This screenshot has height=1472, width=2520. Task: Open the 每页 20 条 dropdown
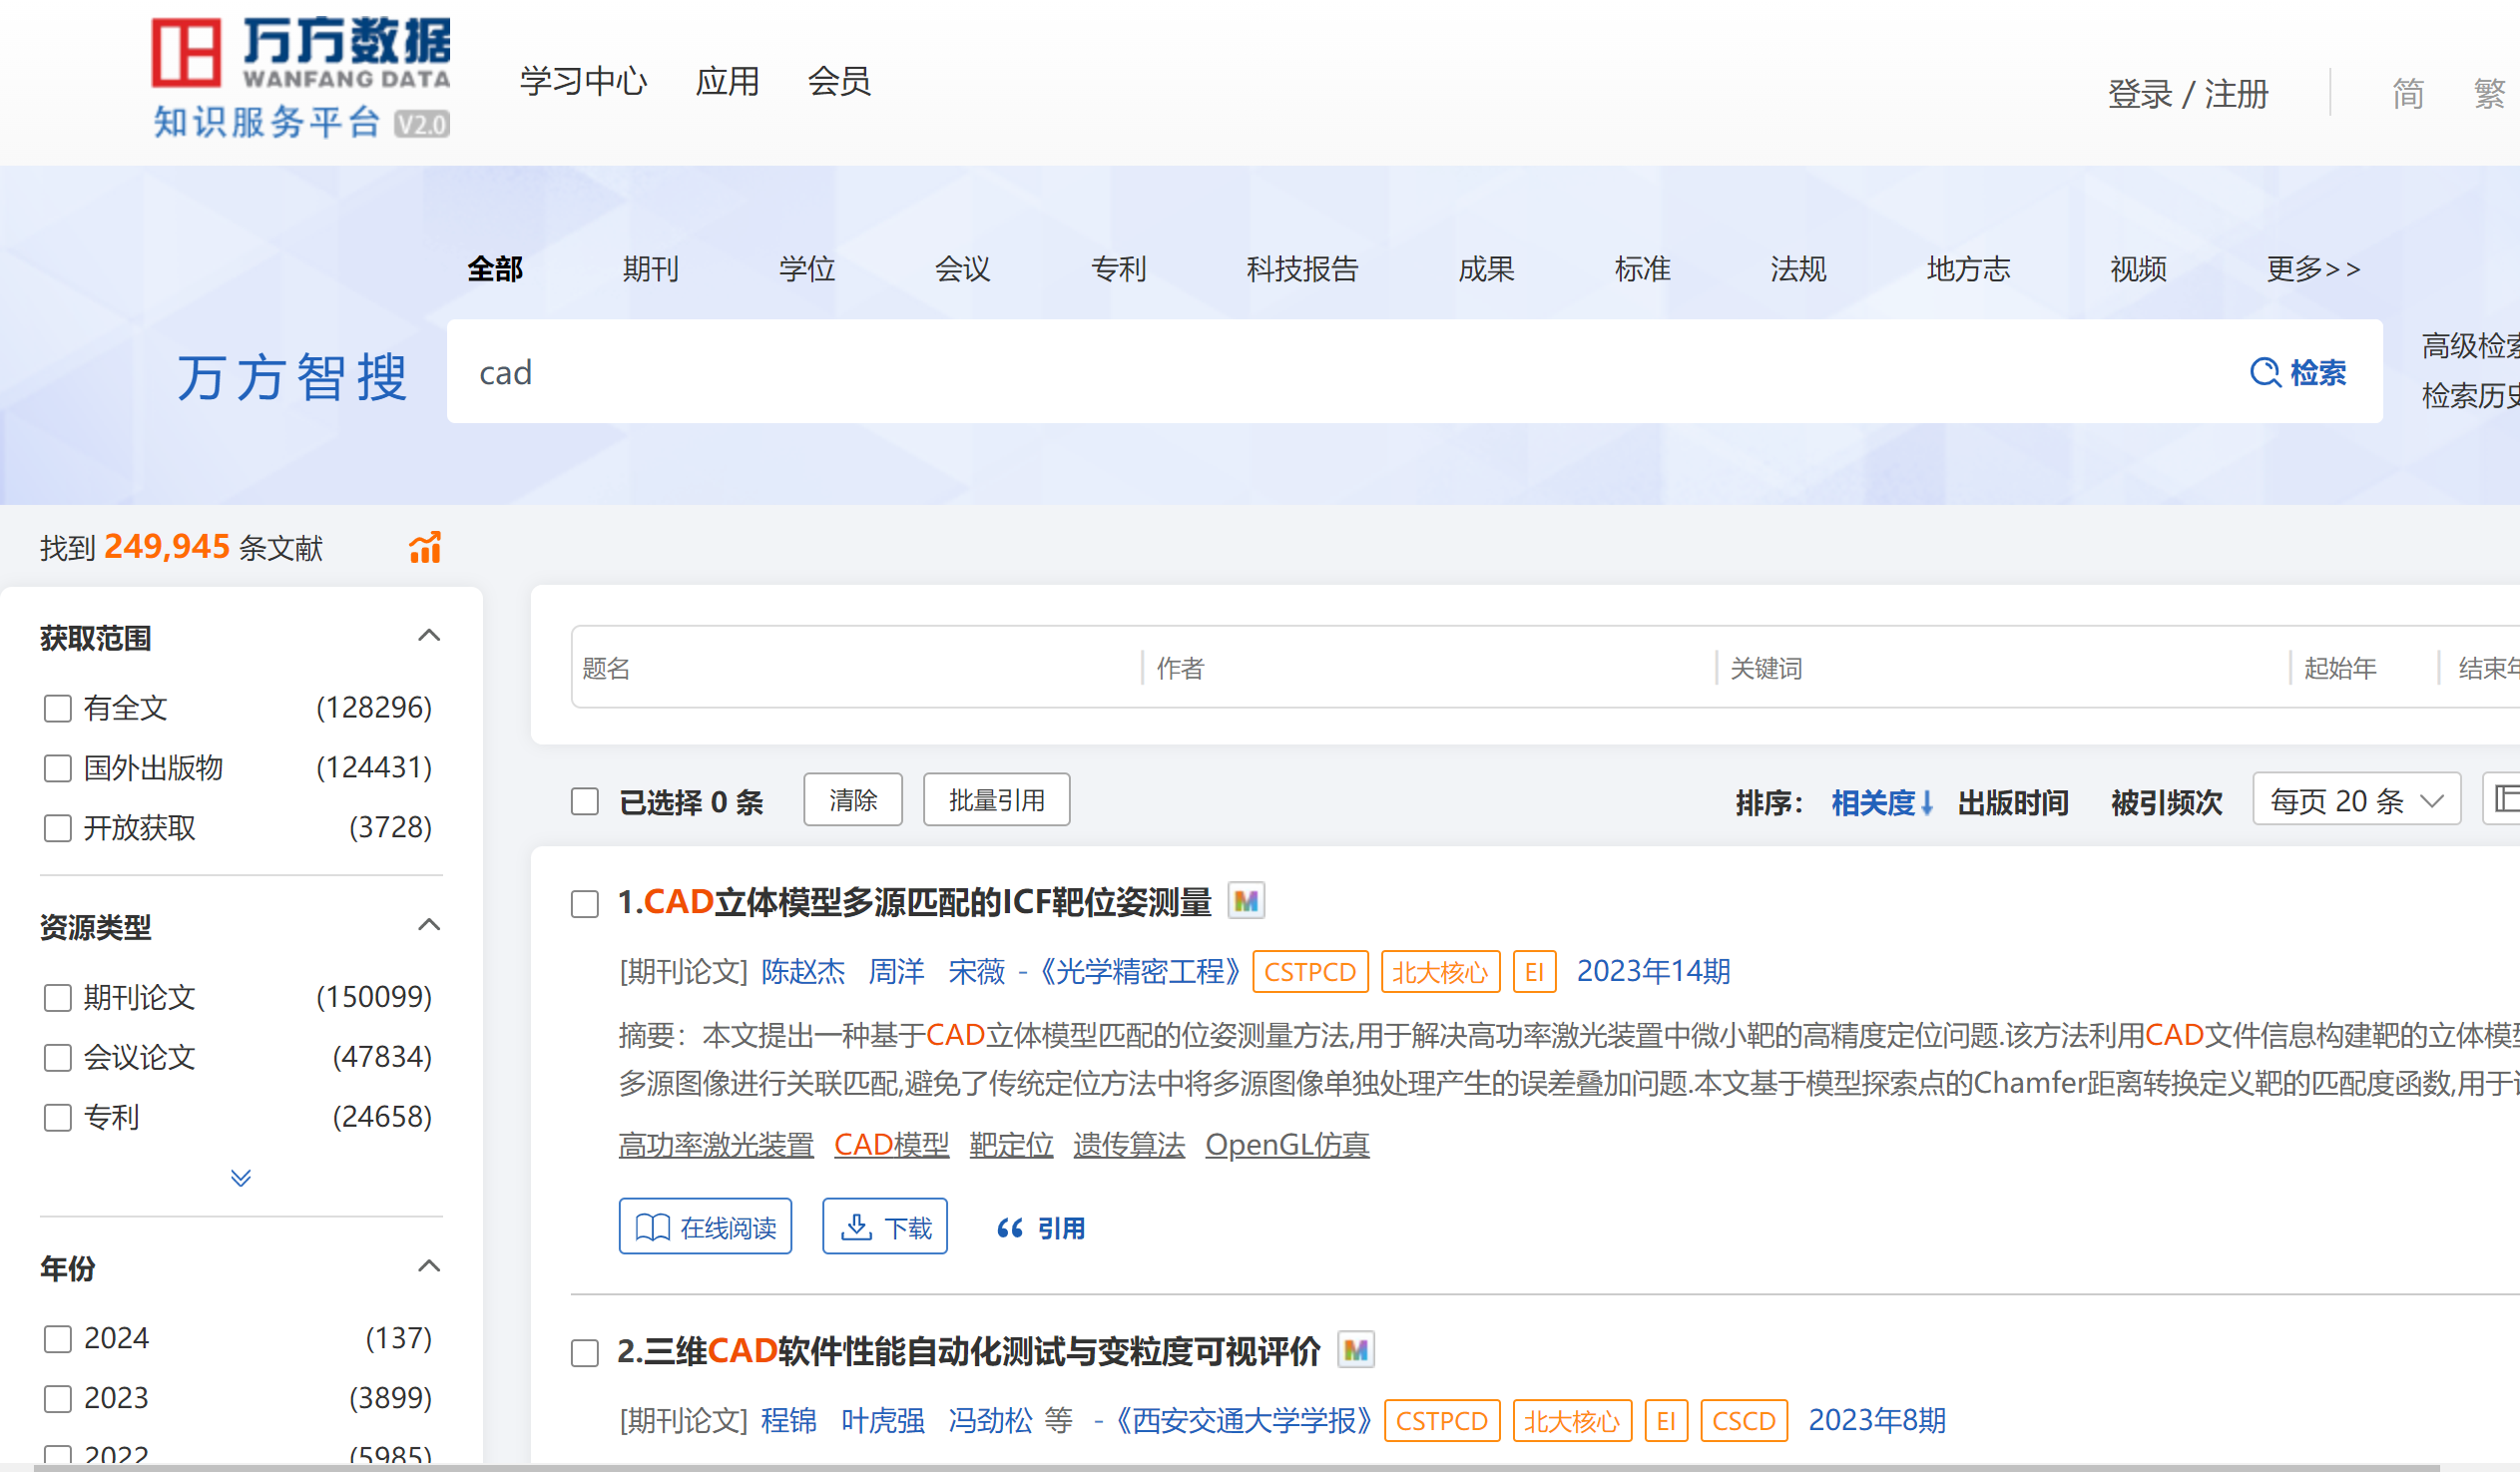(x=2356, y=799)
